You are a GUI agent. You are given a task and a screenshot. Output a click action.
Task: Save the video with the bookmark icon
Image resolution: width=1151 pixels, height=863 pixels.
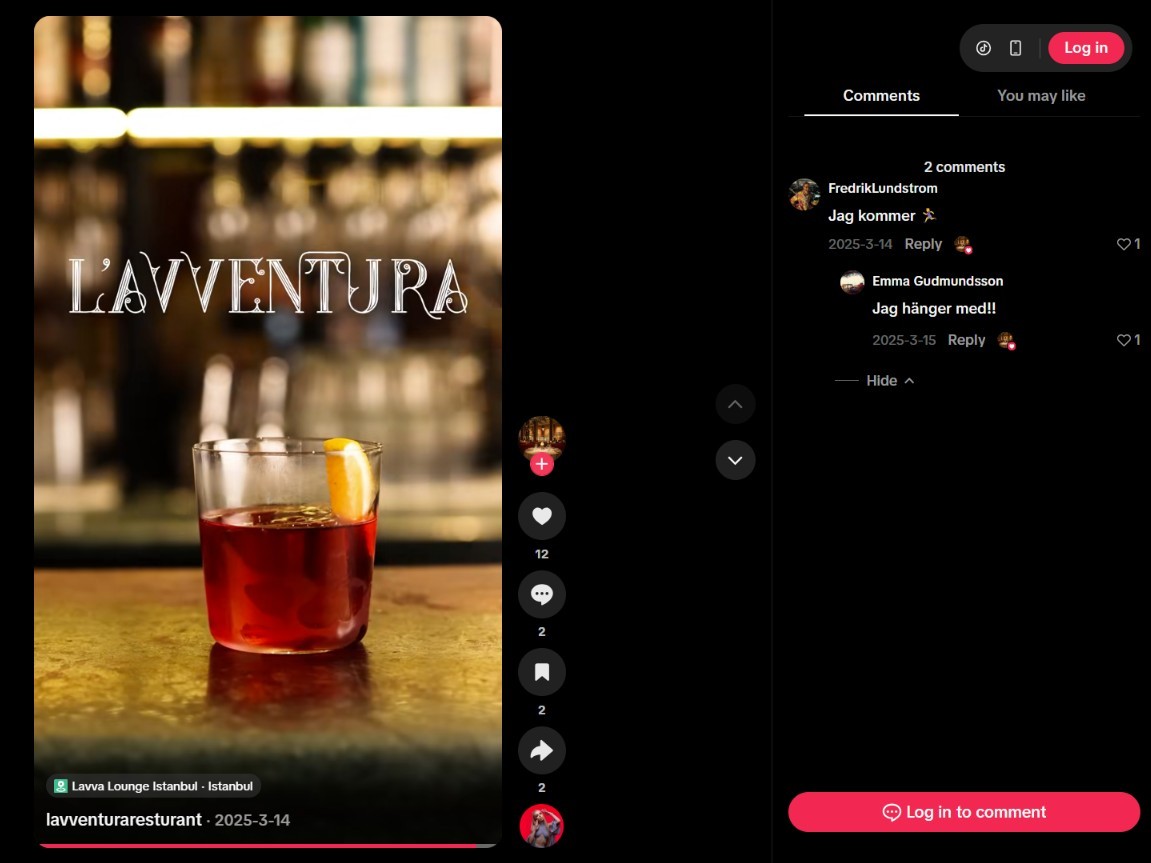542,671
